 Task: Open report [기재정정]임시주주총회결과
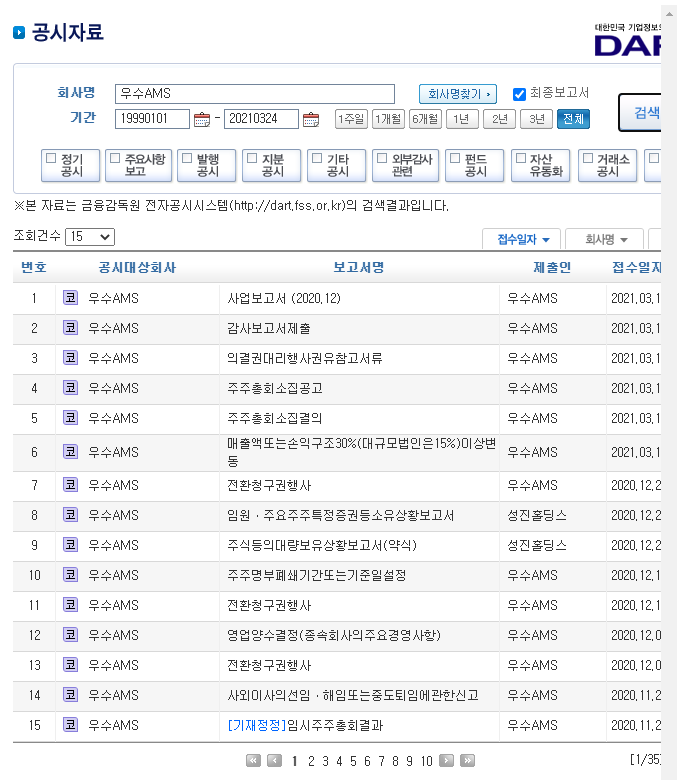click(x=305, y=725)
